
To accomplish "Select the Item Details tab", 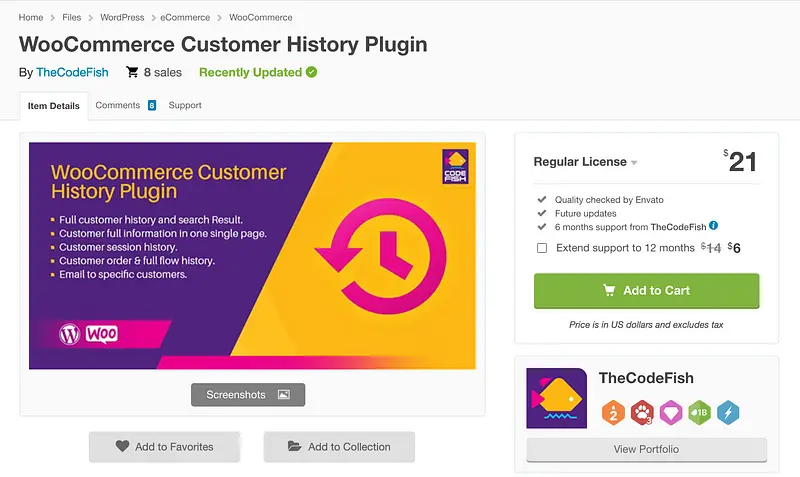I will click(54, 106).
